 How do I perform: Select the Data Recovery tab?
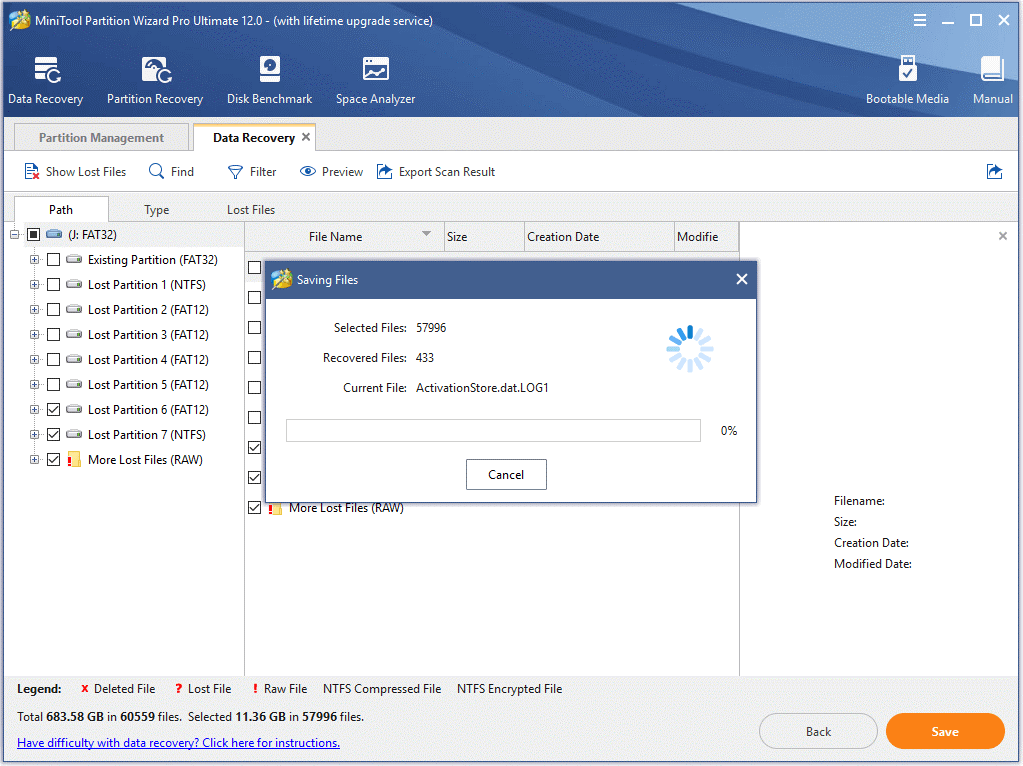pyautogui.click(x=254, y=137)
